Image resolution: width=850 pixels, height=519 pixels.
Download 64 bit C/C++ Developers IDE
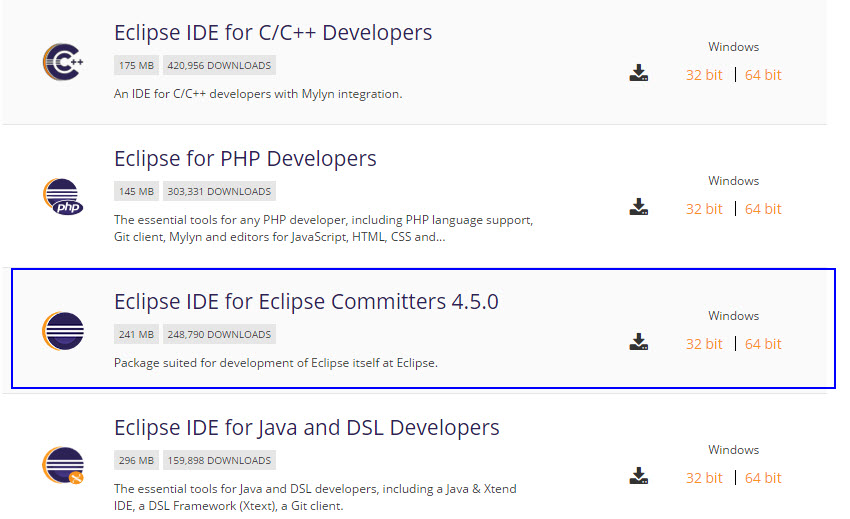coord(763,75)
